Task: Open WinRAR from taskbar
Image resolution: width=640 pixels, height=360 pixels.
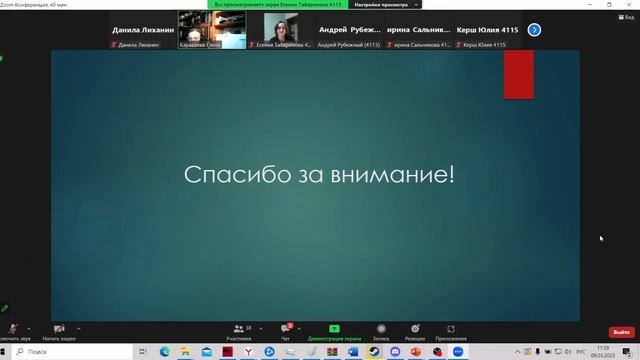Action: click(x=332, y=351)
